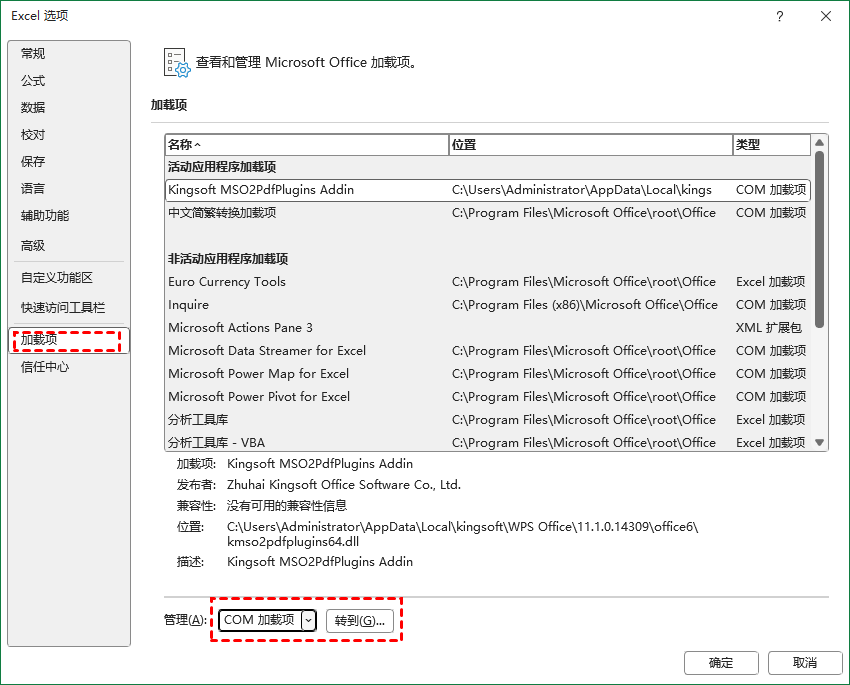Select 高级 in sidebar

click(x=69, y=245)
